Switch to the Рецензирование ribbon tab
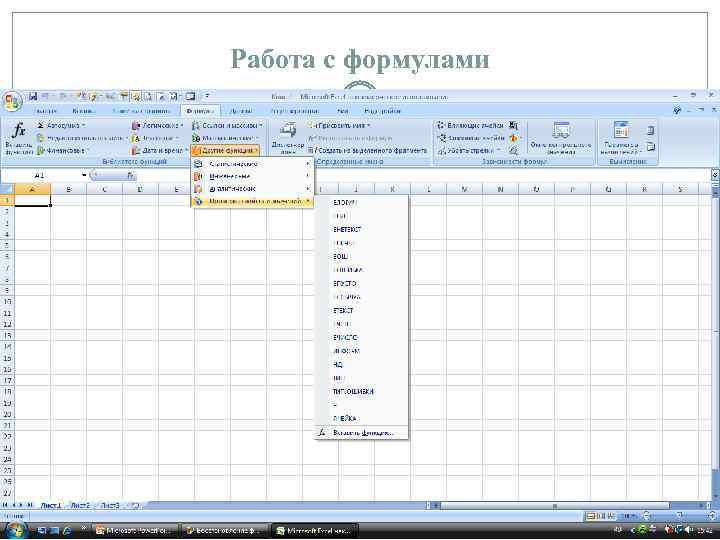 (294, 111)
